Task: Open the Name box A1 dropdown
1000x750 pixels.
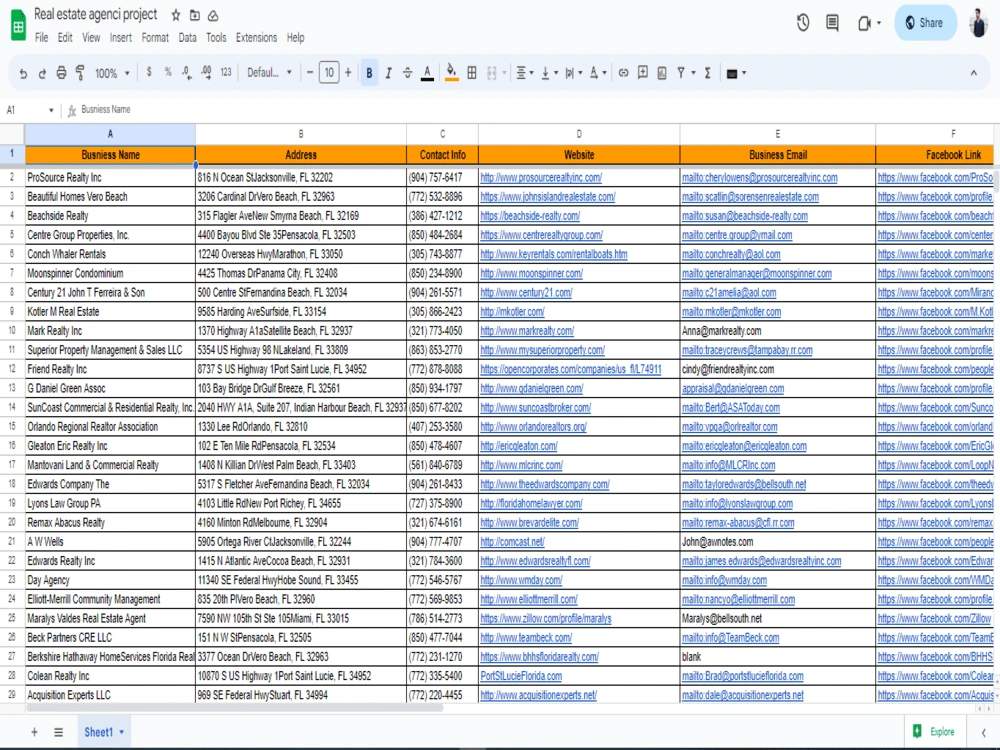Action: pos(51,110)
